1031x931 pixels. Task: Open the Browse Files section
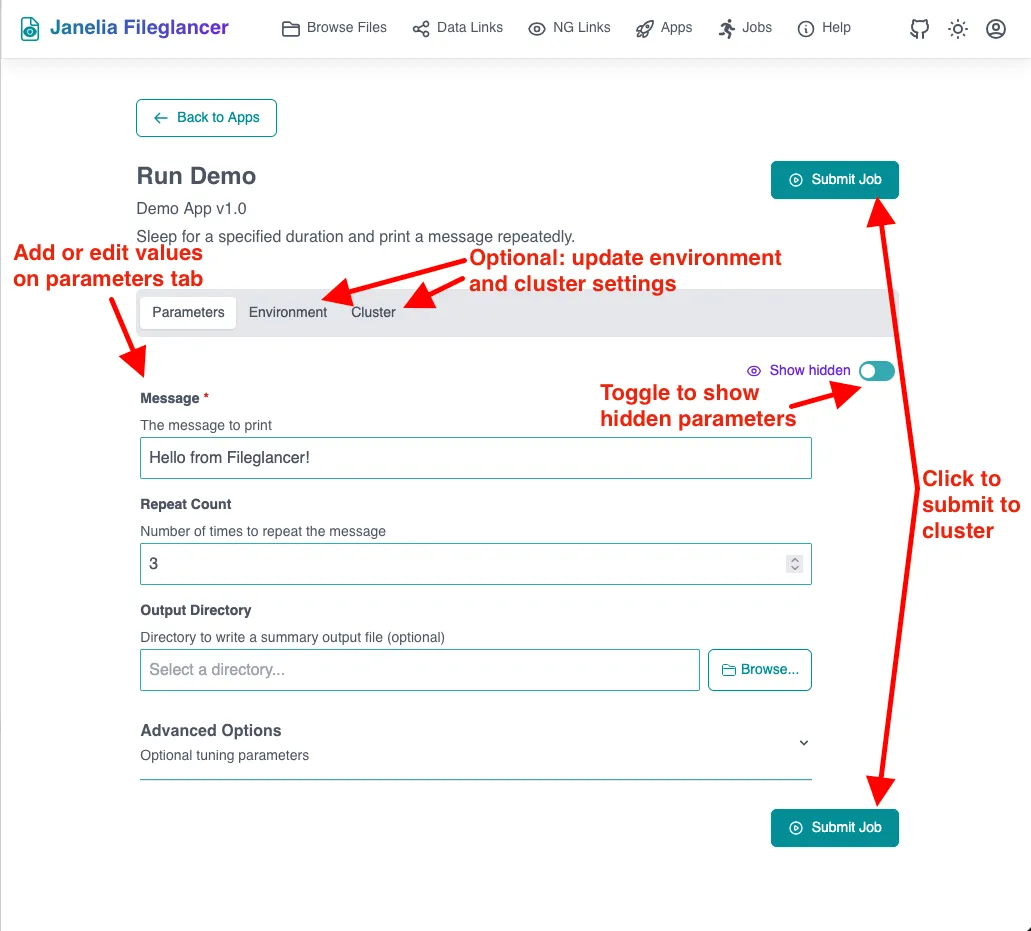coord(334,28)
